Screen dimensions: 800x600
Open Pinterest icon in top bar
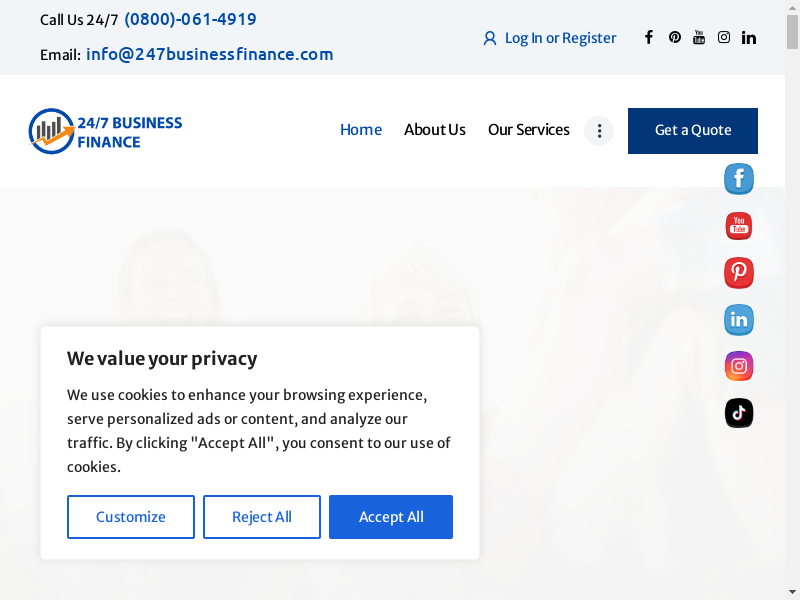pos(675,37)
